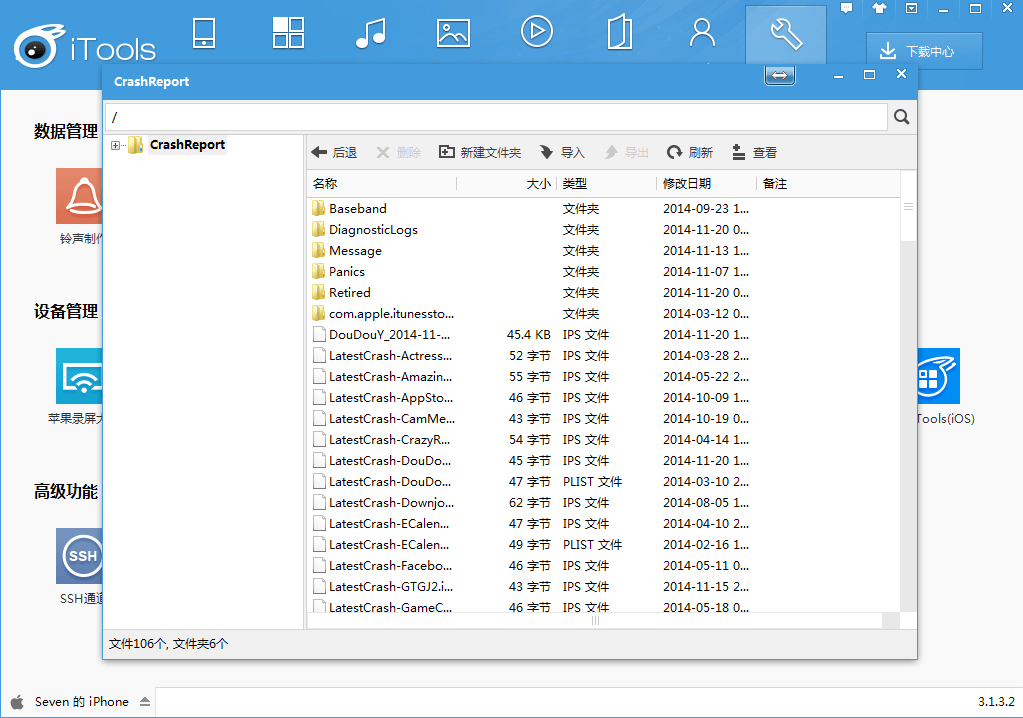Open the video play tab icon
This screenshot has height=718, width=1023.
pos(537,33)
